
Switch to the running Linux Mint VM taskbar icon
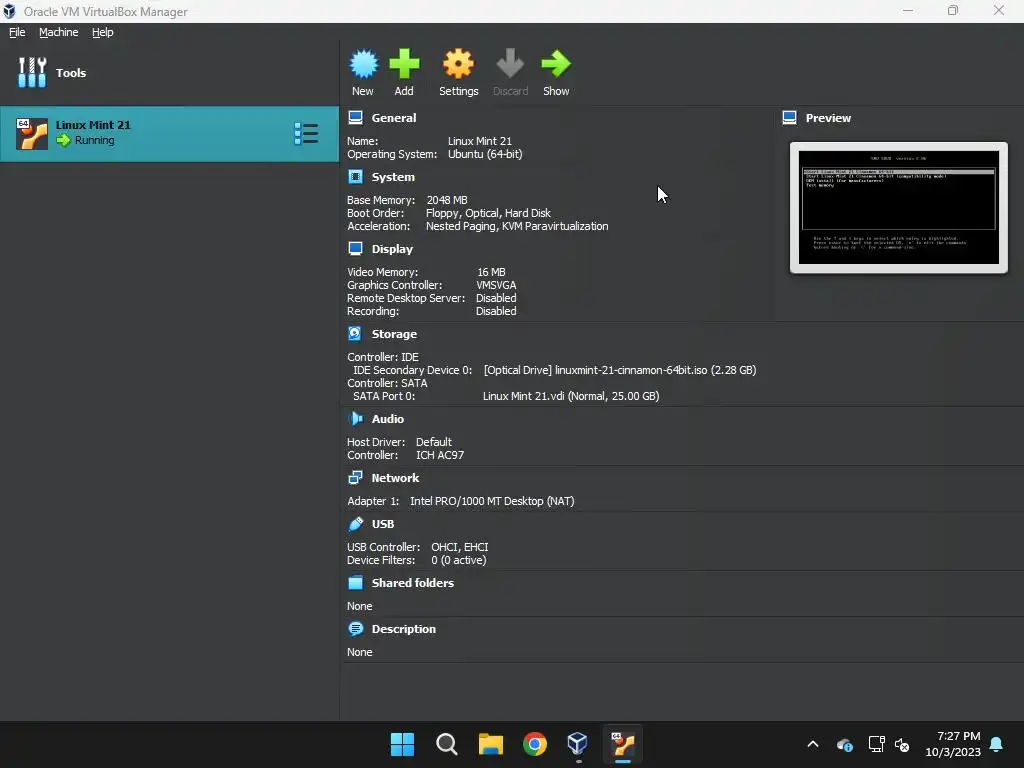click(622, 744)
